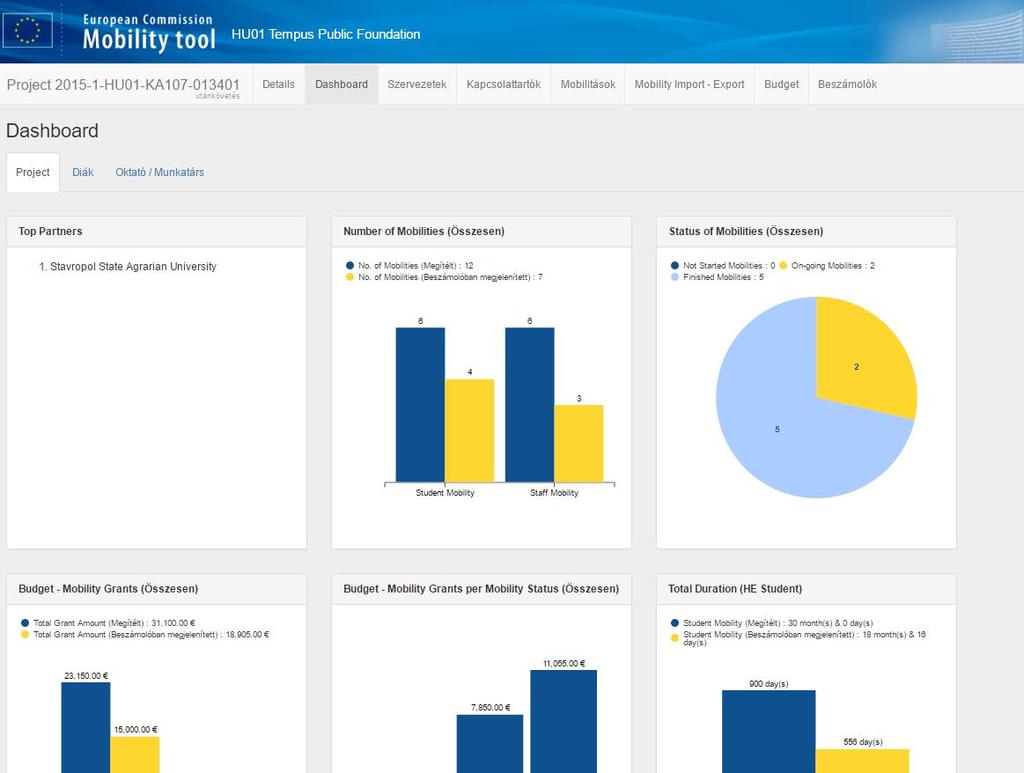Viewport: 1024px width, 773px height.
Task: Toggle Student Mobility (Beszámolóban megjelenített) duration legend dot
Action: click(x=675, y=638)
